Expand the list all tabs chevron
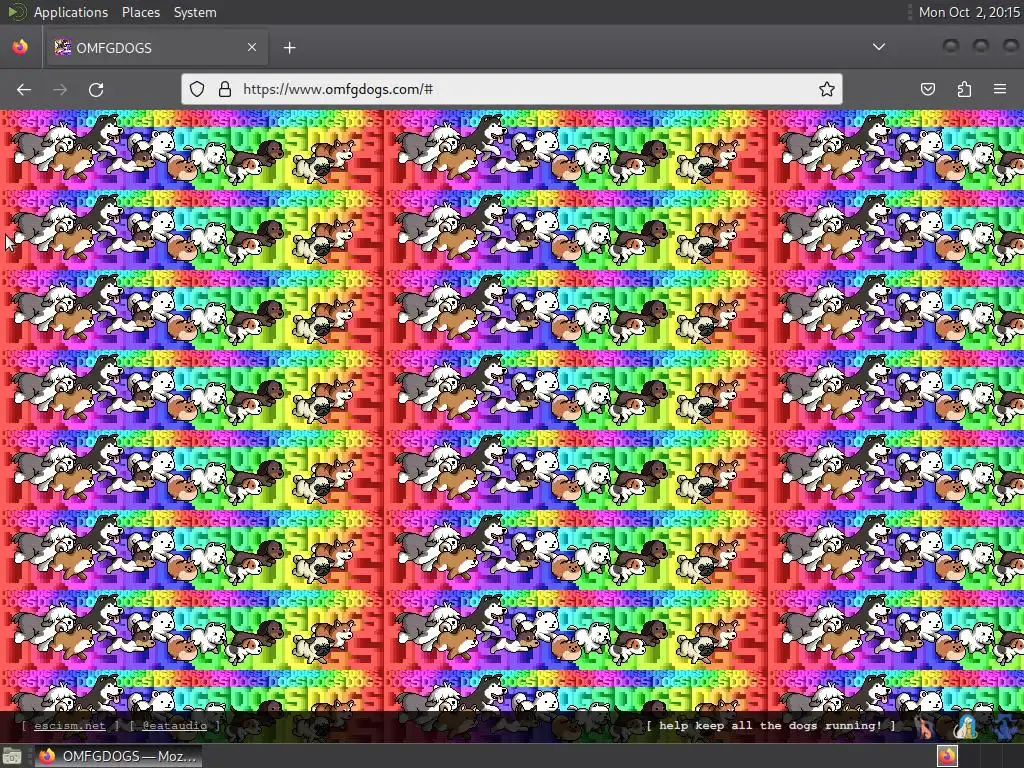The width and height of the screenshot is (1024, 768). click(x=879, y=47)
